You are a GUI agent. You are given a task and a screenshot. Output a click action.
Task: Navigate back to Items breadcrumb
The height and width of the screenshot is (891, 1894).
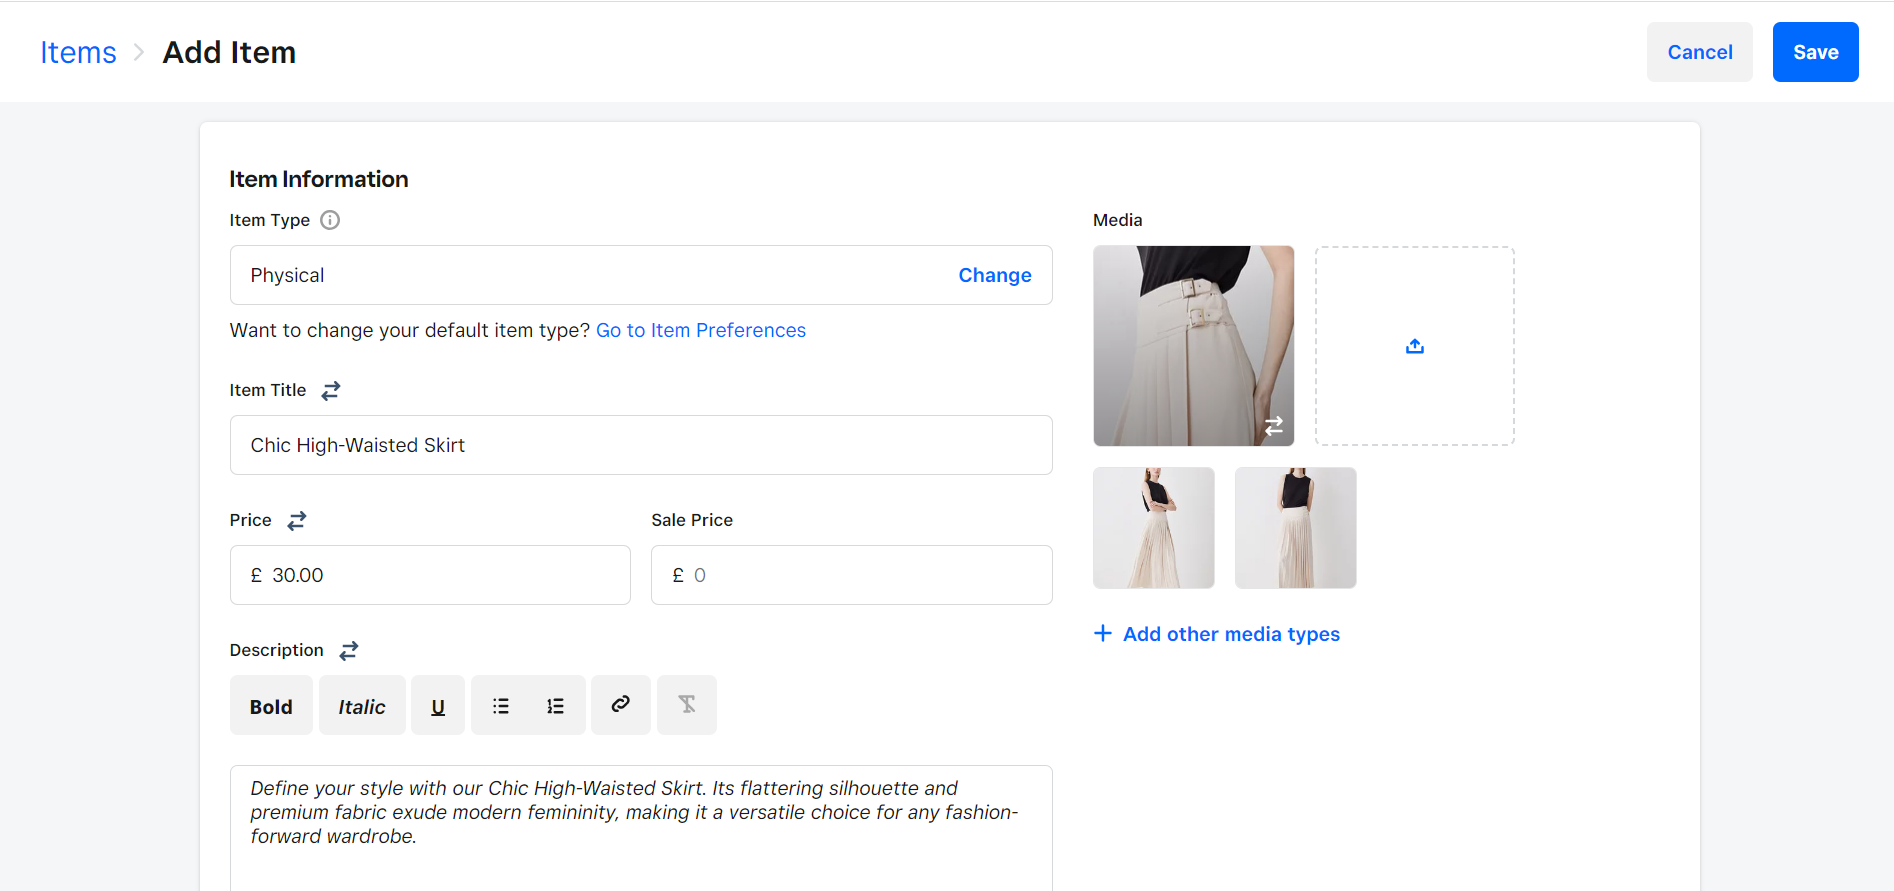tap(78, 52)
